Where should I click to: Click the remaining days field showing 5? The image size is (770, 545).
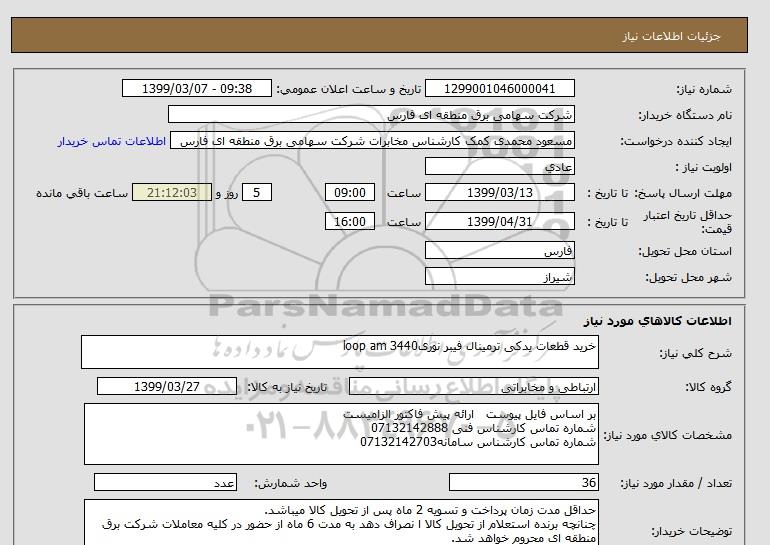[x=257, y=192]
